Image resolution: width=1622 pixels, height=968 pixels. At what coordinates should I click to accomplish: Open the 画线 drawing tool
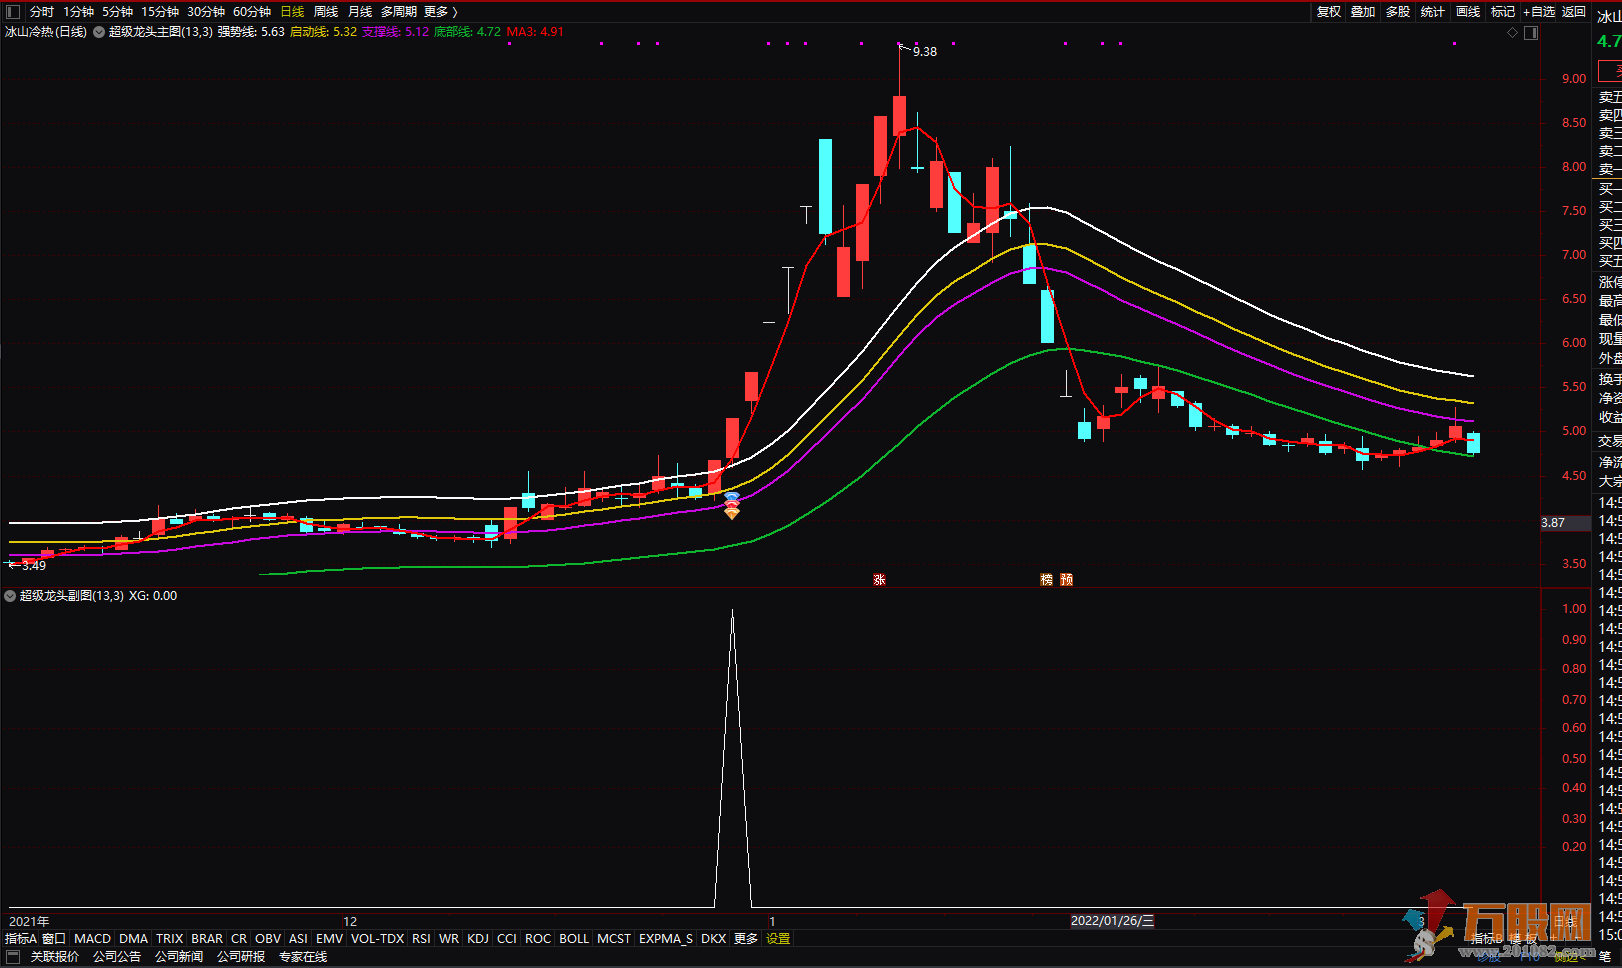pos(1467,12)
